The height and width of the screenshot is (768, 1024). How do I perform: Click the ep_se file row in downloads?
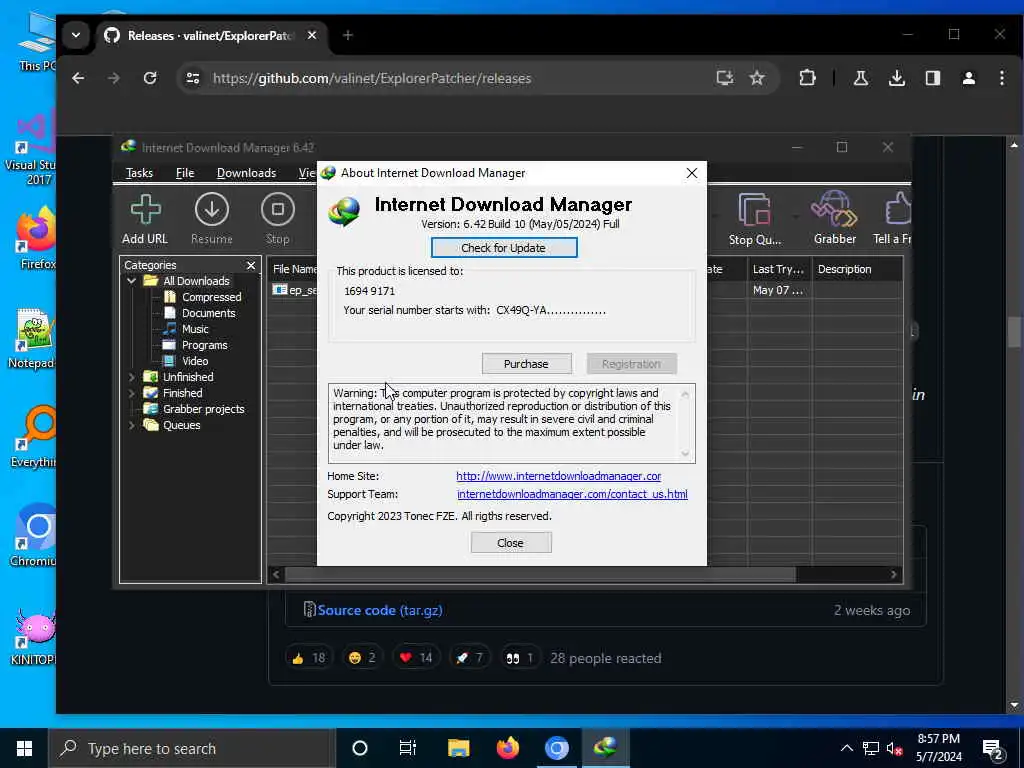coord(294,290)
